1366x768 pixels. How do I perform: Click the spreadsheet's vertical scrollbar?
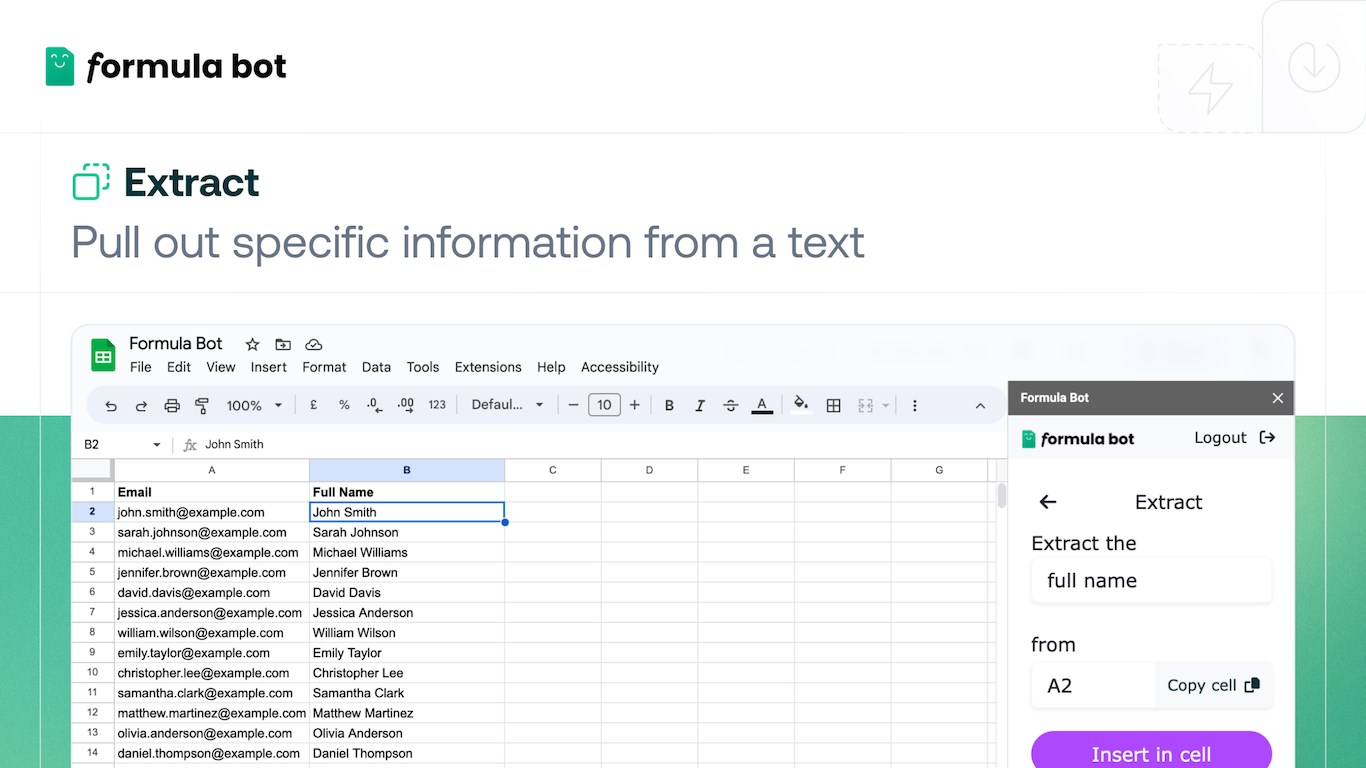coord(1002,496)
